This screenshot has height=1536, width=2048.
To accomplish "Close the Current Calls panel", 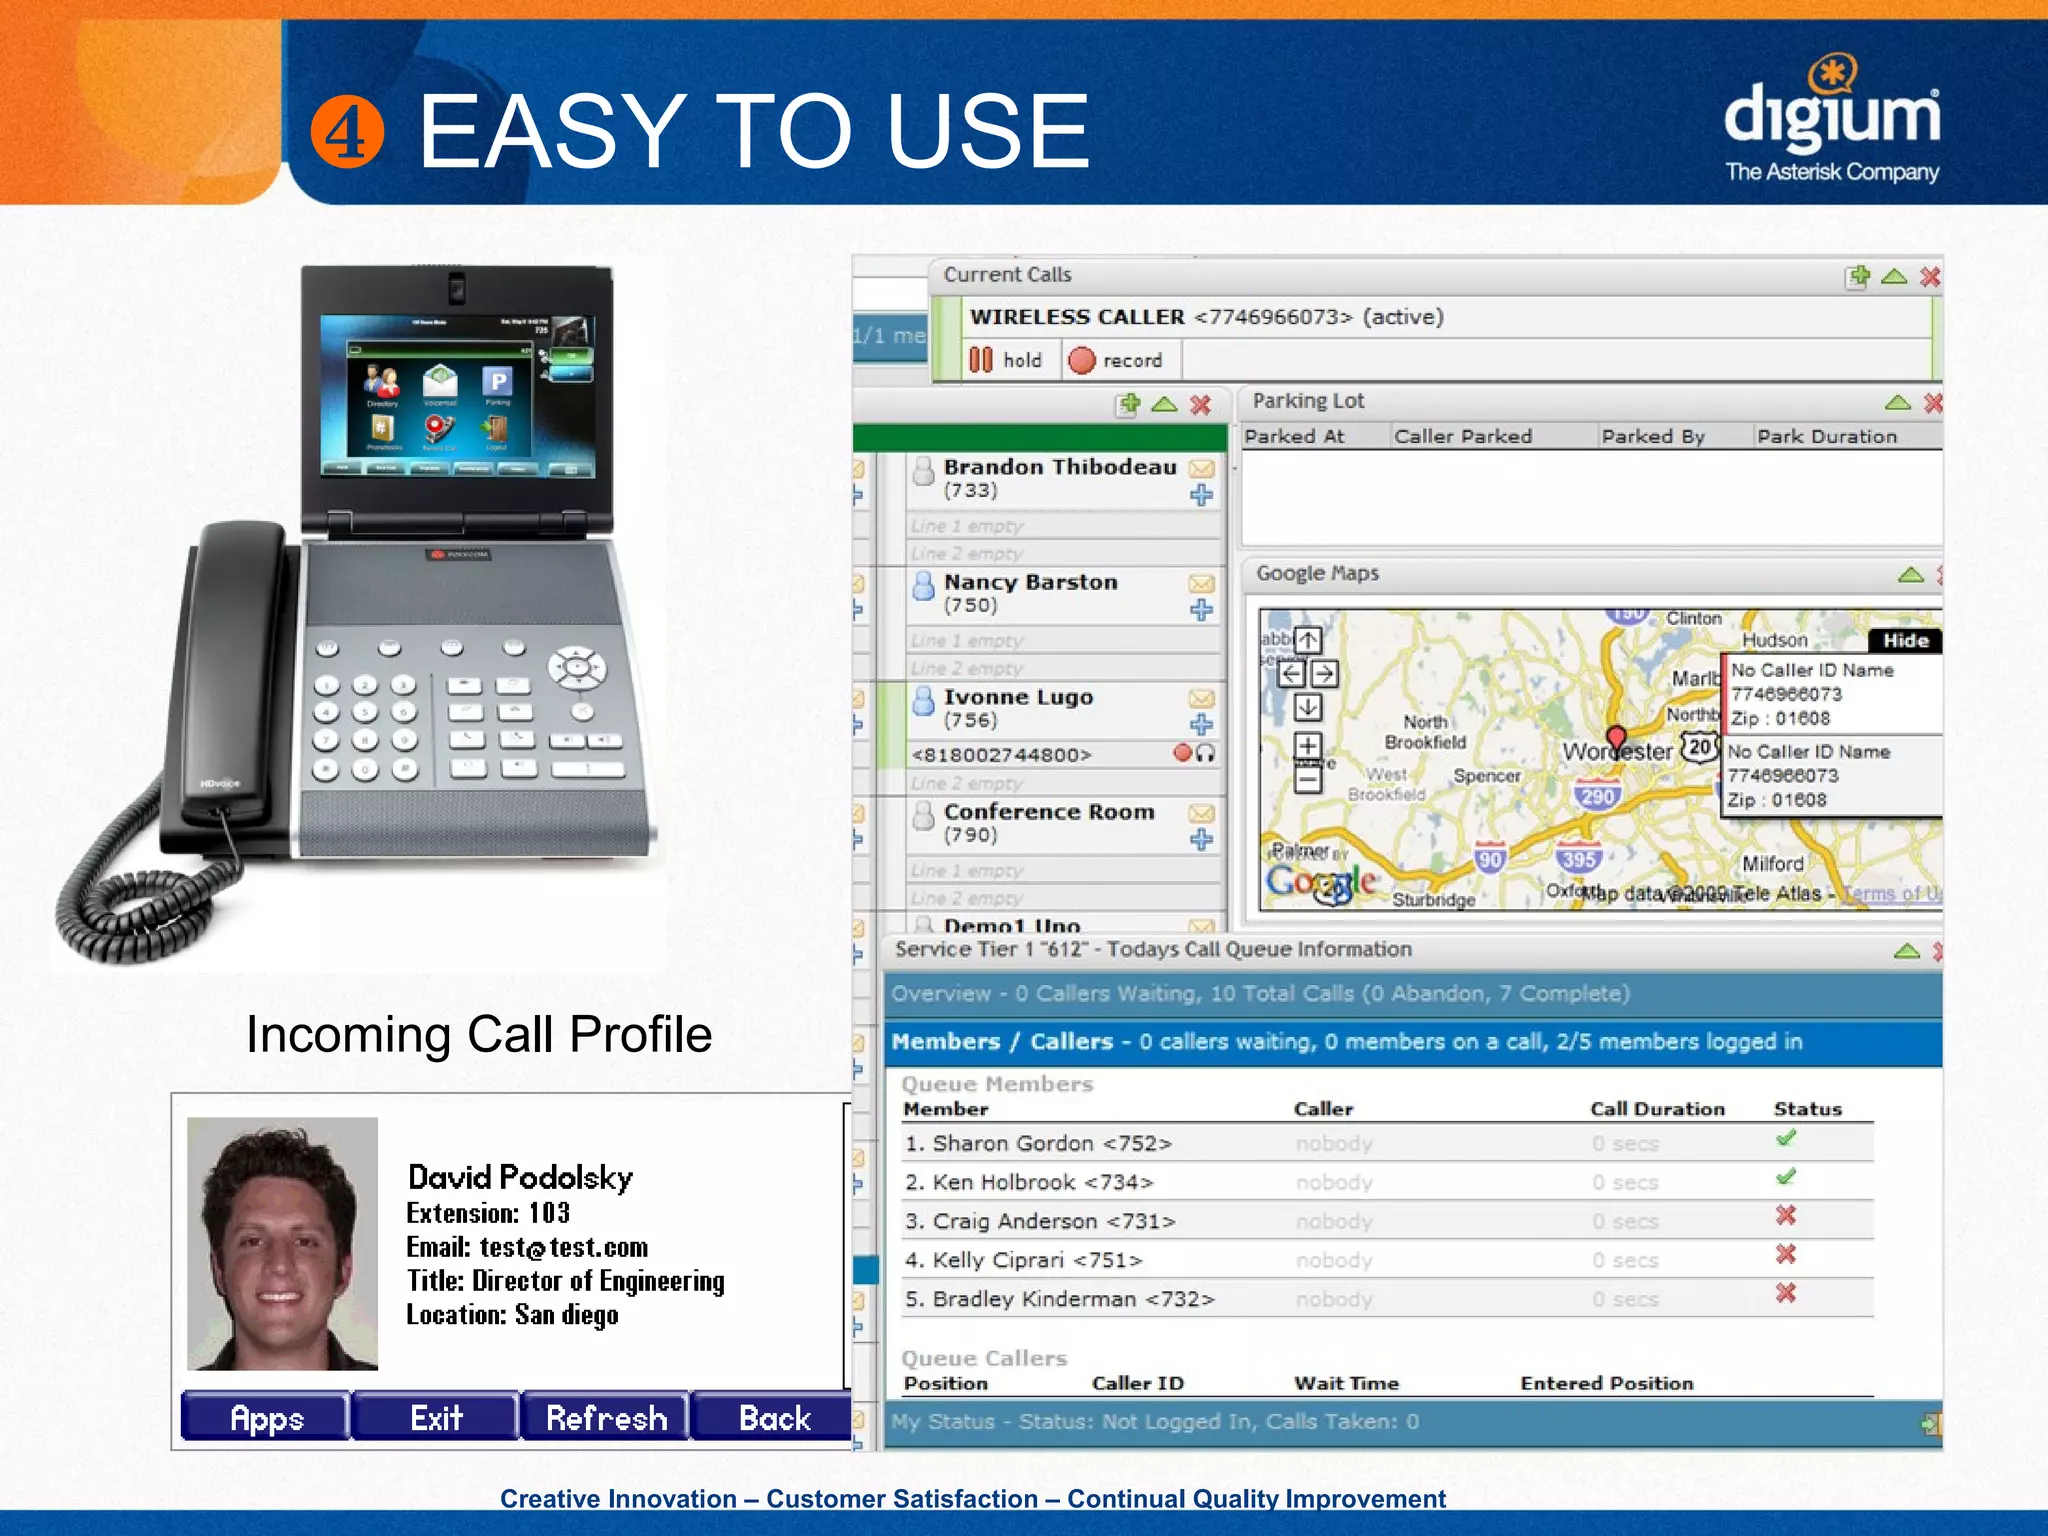I will pyautogui.click(x=1930, y=277).
